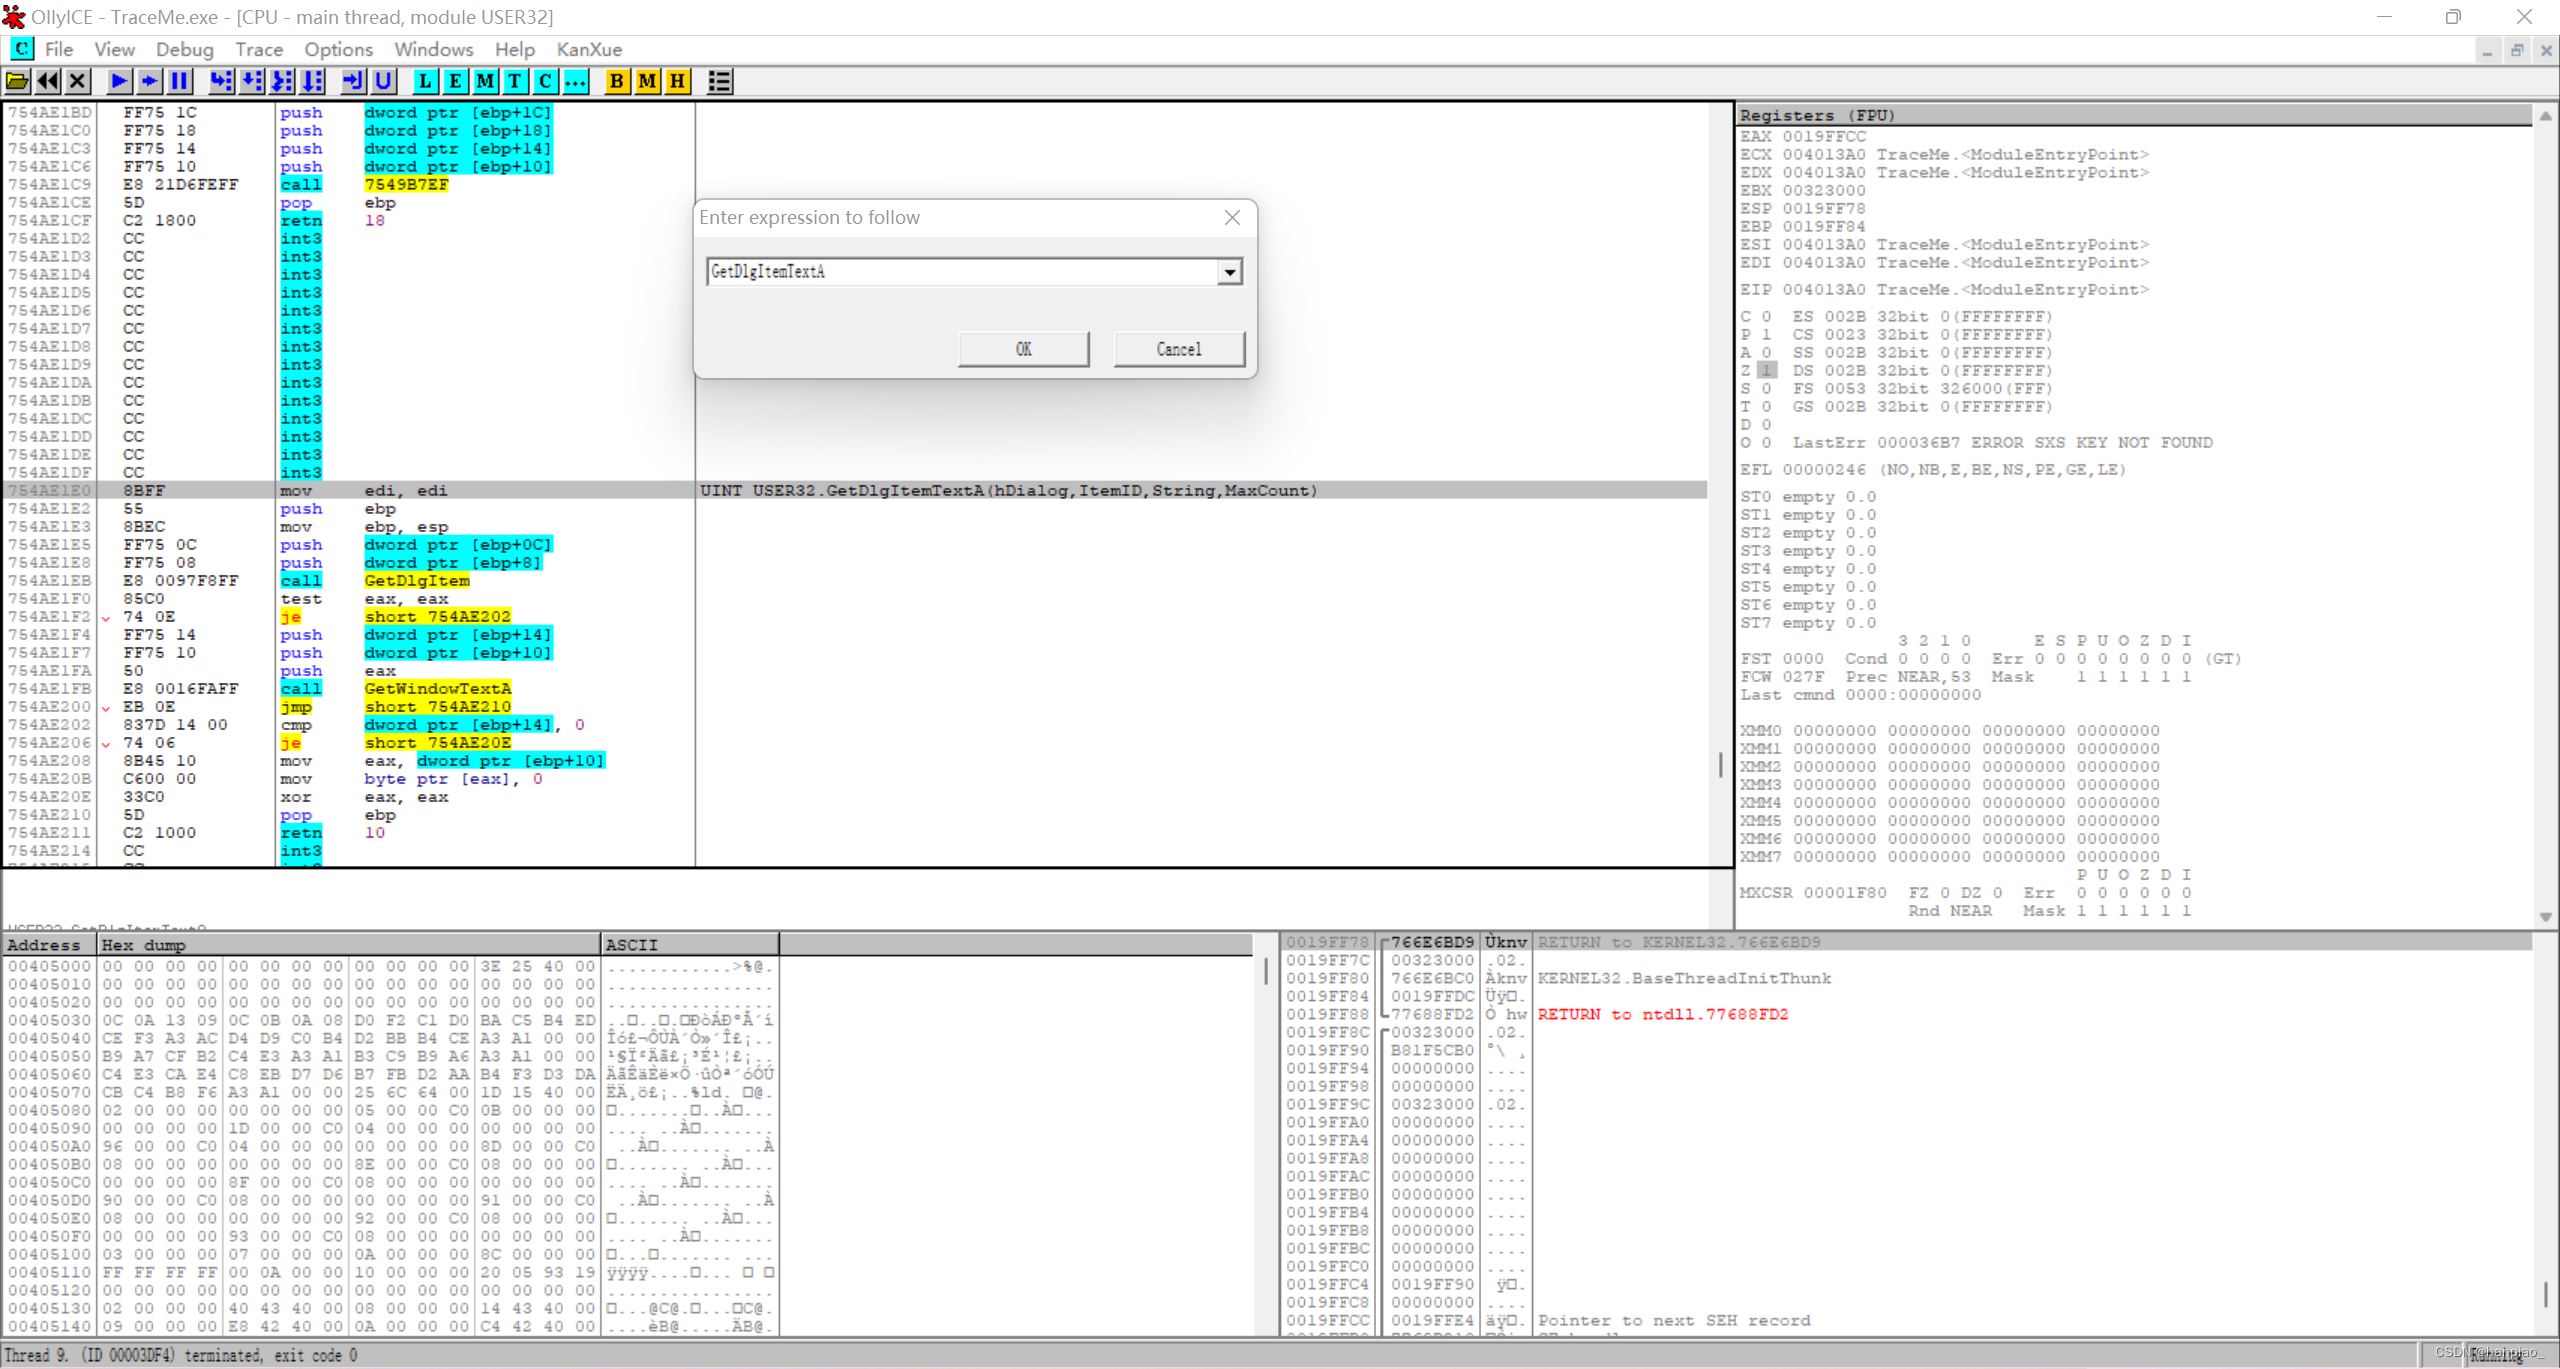Image resolution: width=2560 pixels, height=1369 pixels.
Task: Click the Pause execution toolbar icon
Action: [x=180, y=81]
